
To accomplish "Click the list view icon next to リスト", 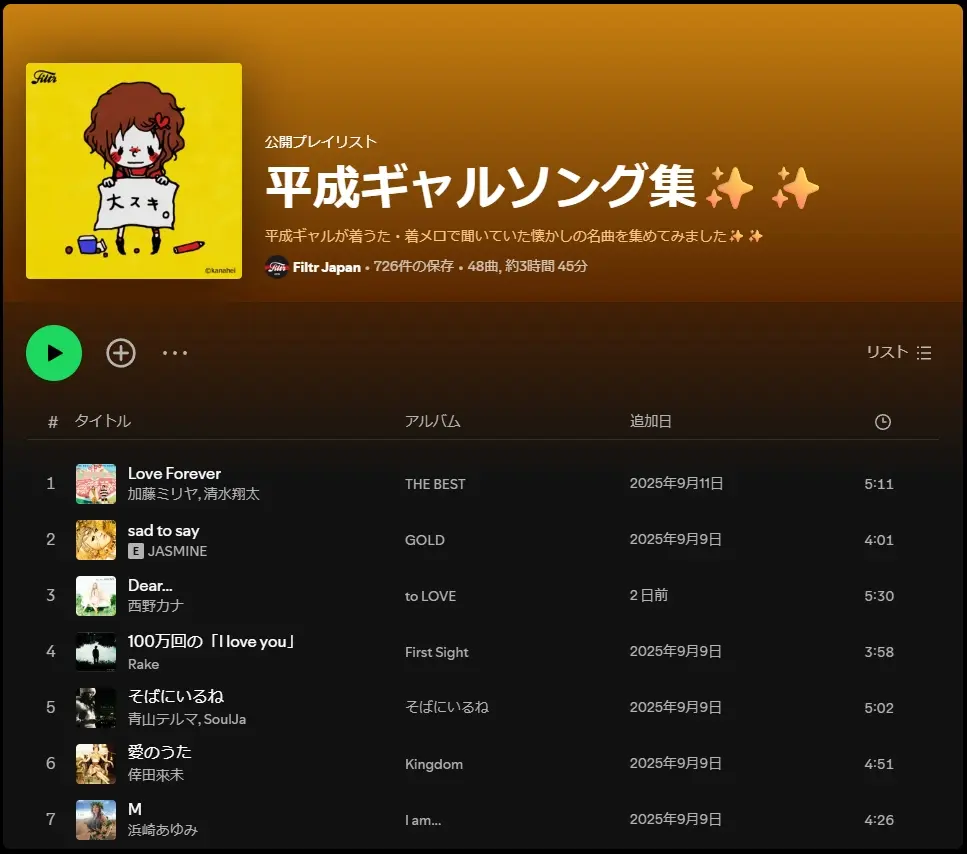I will click(x=923, y=352).
